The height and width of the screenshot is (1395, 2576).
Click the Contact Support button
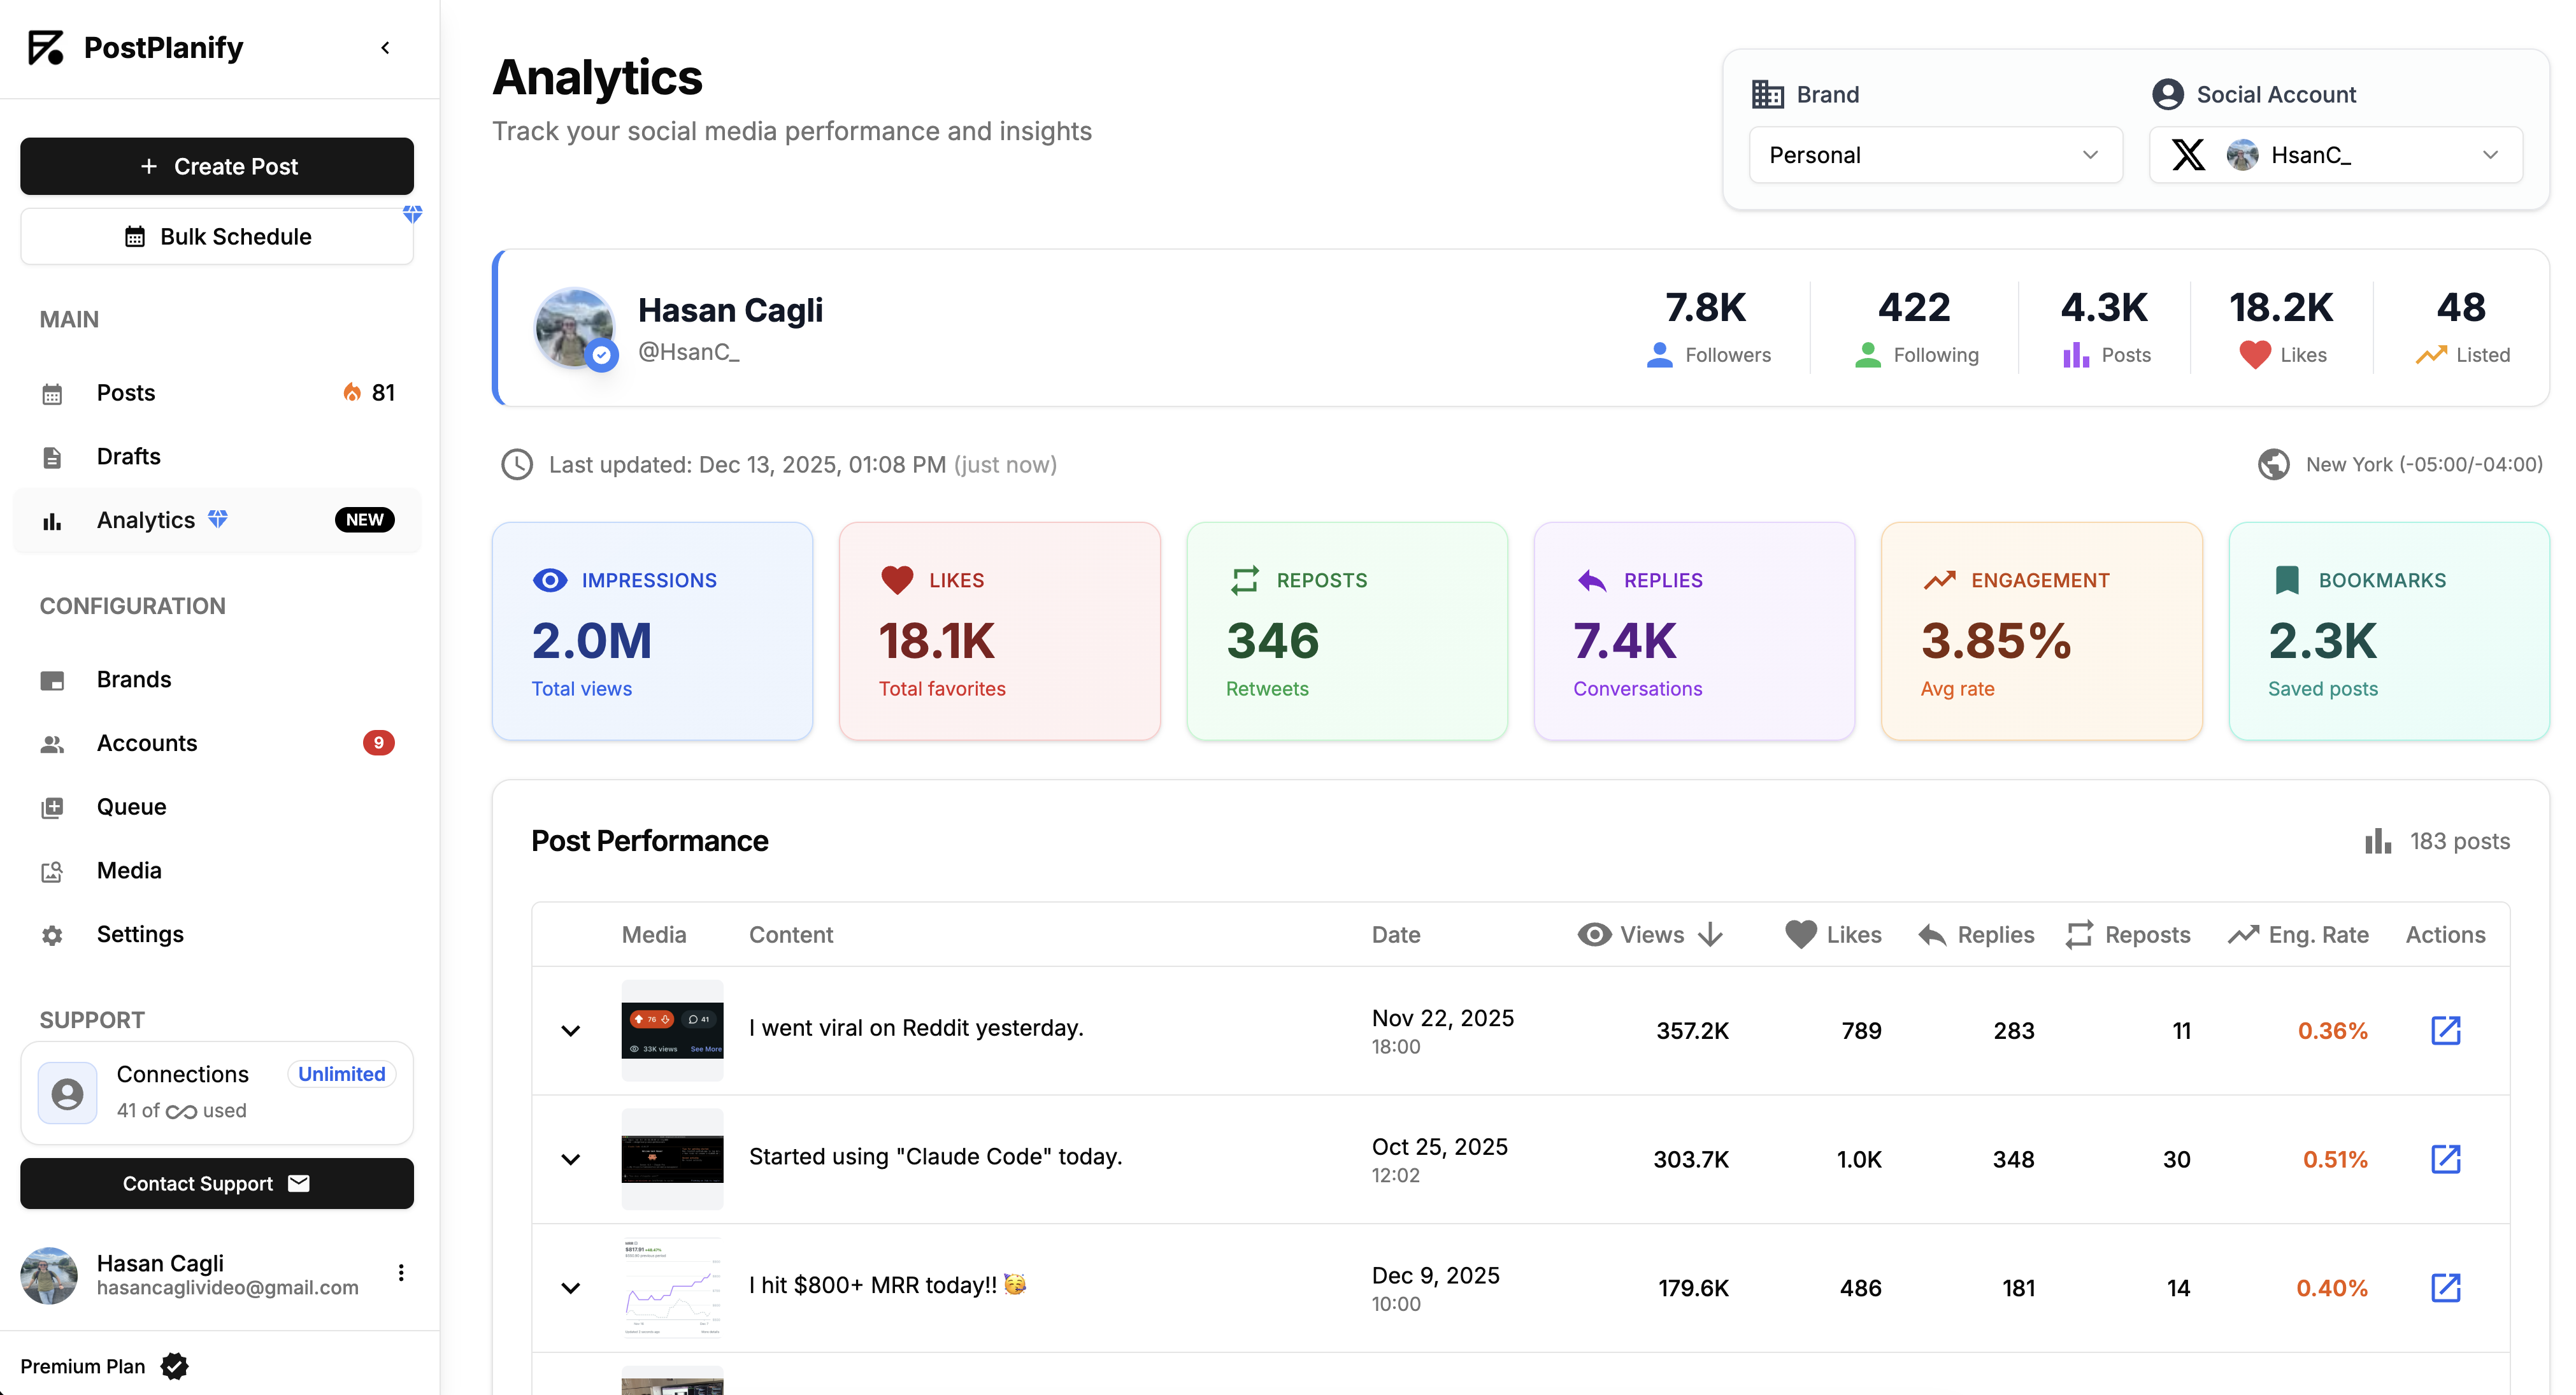tap(217, 1183)
